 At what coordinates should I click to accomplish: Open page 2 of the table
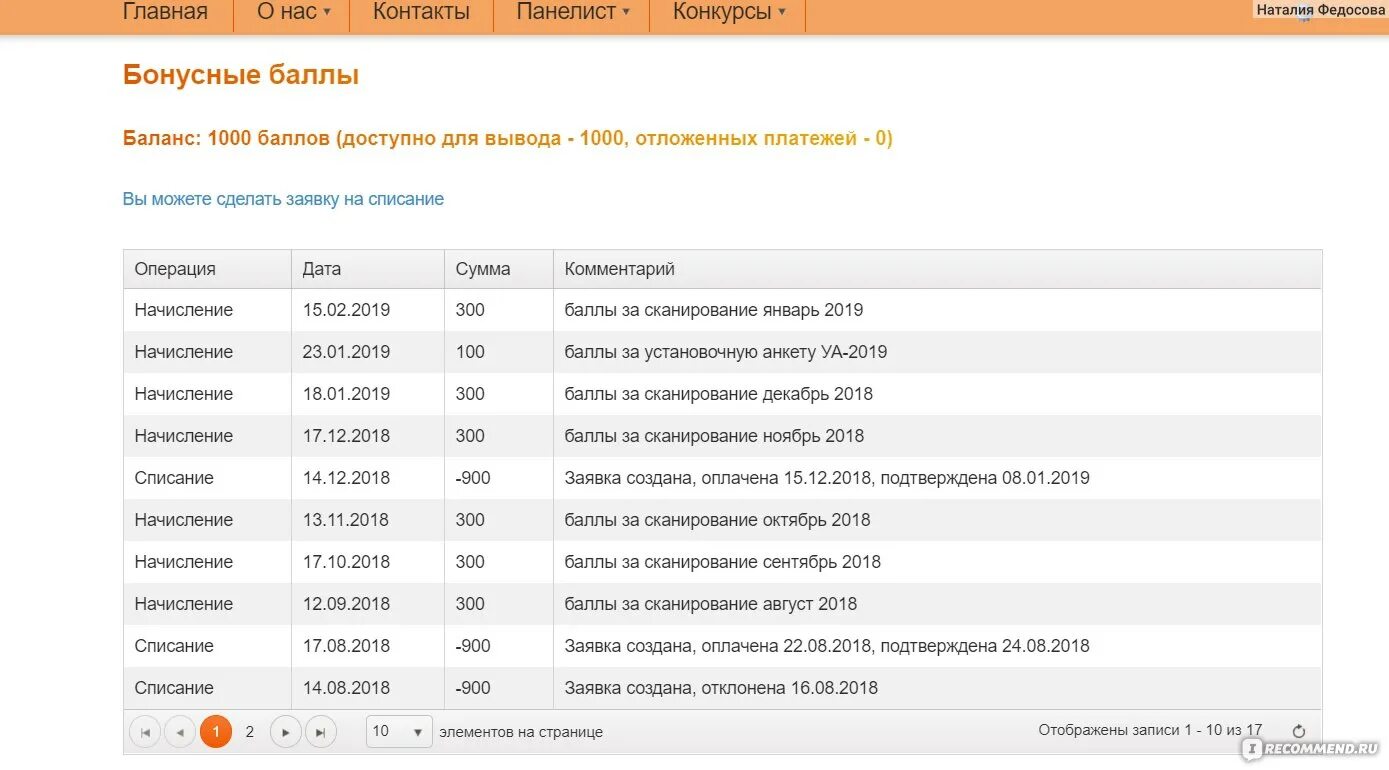click(x=250, y=732)
